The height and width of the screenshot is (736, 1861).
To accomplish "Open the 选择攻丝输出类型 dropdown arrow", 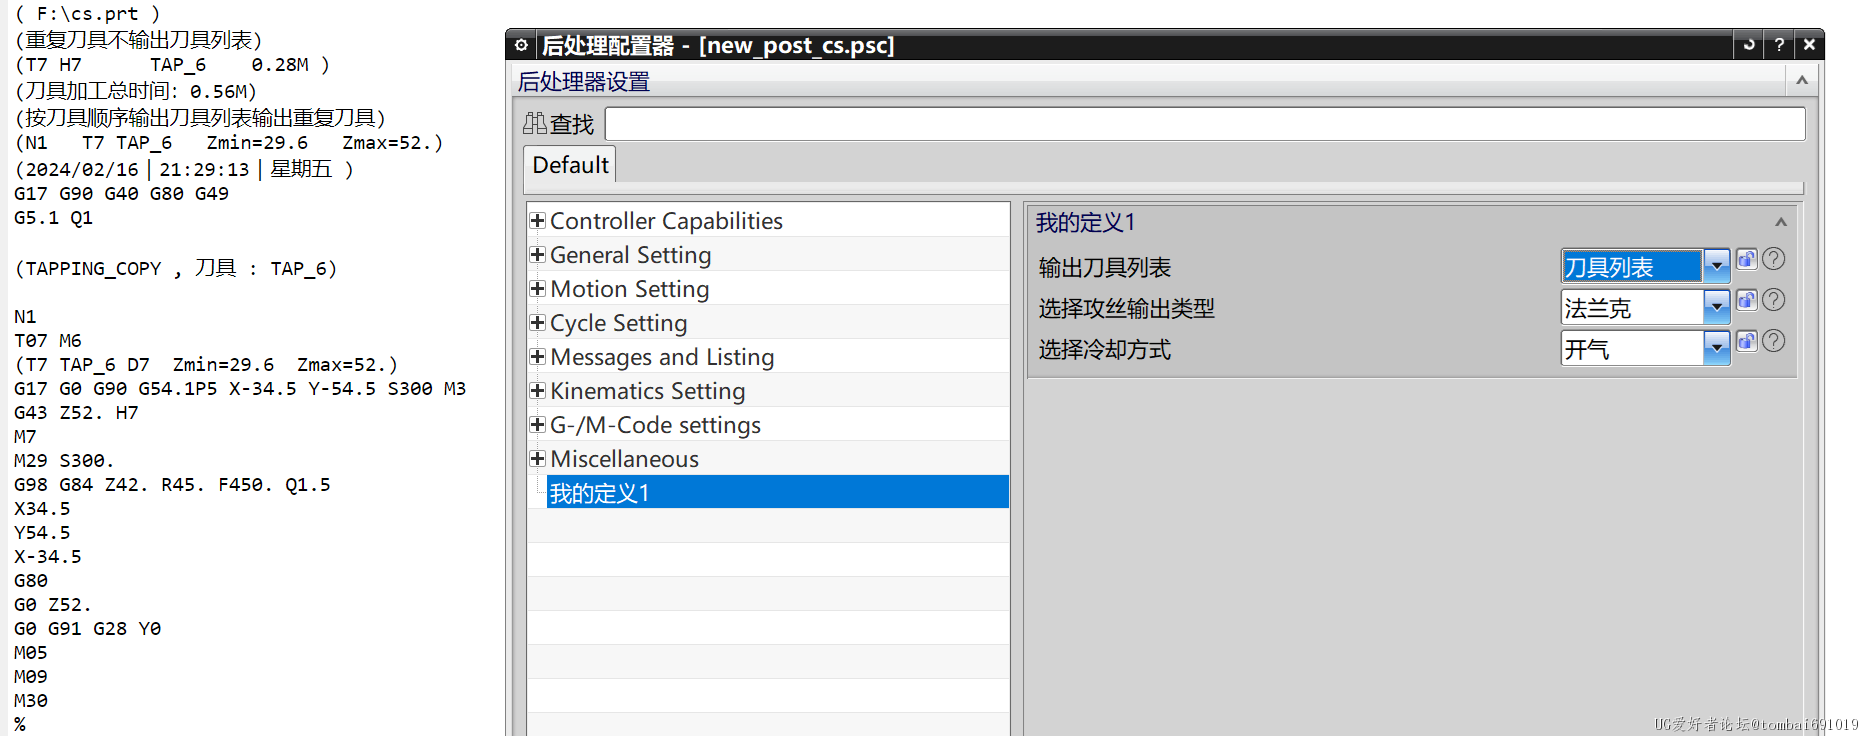I will click(1717, 307).
